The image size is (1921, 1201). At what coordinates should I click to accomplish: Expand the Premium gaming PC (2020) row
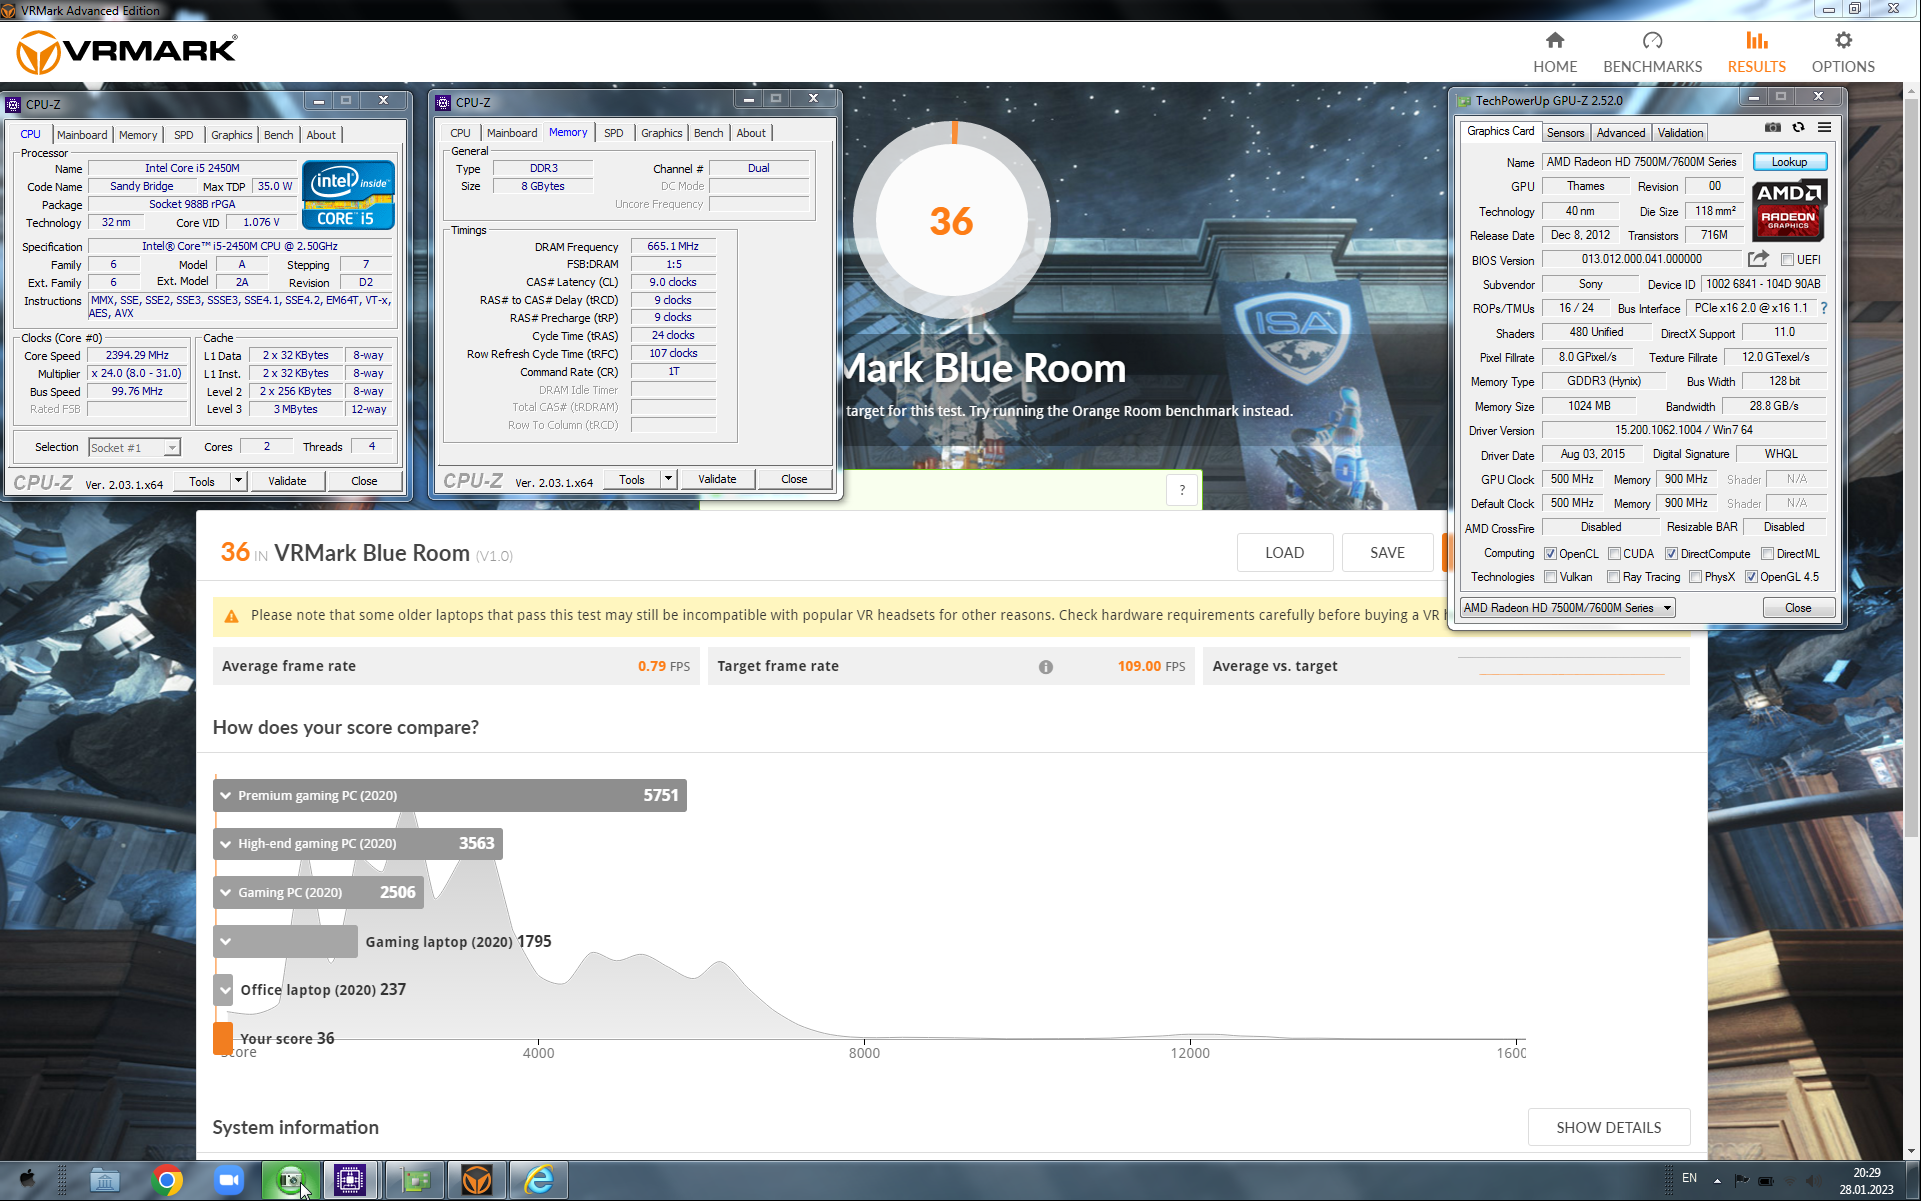click(226, 796)
